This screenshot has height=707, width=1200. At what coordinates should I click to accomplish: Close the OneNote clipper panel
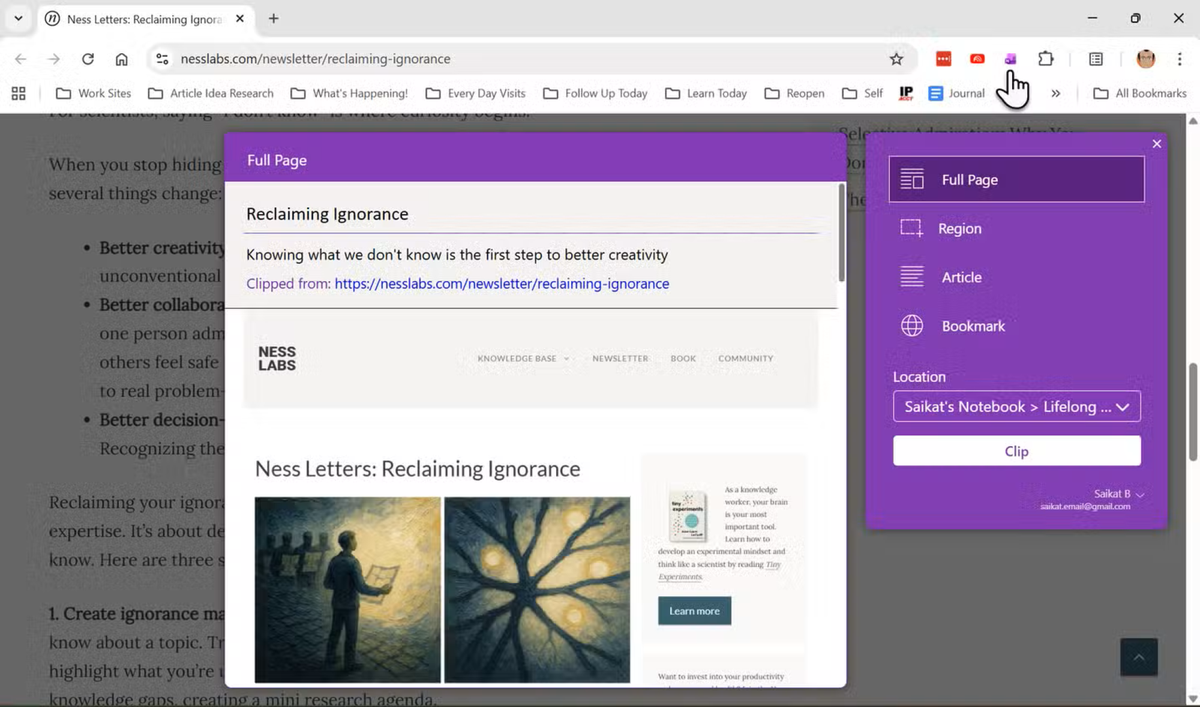(1156, 144)
